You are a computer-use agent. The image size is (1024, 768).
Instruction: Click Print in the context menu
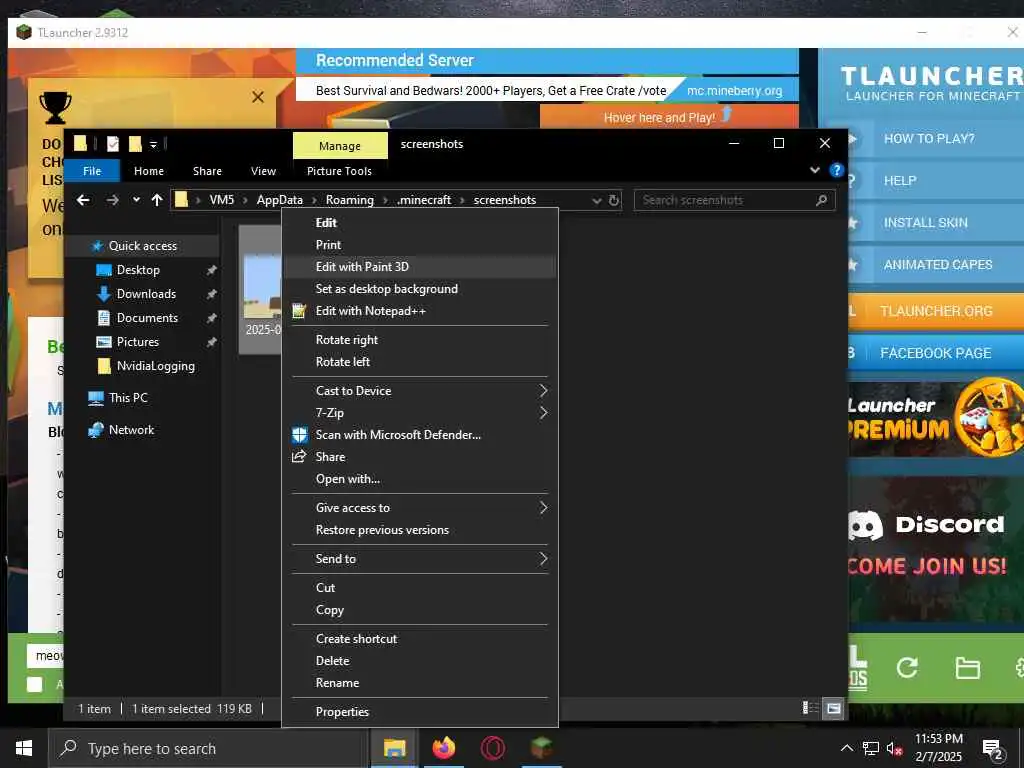(419, 245)
